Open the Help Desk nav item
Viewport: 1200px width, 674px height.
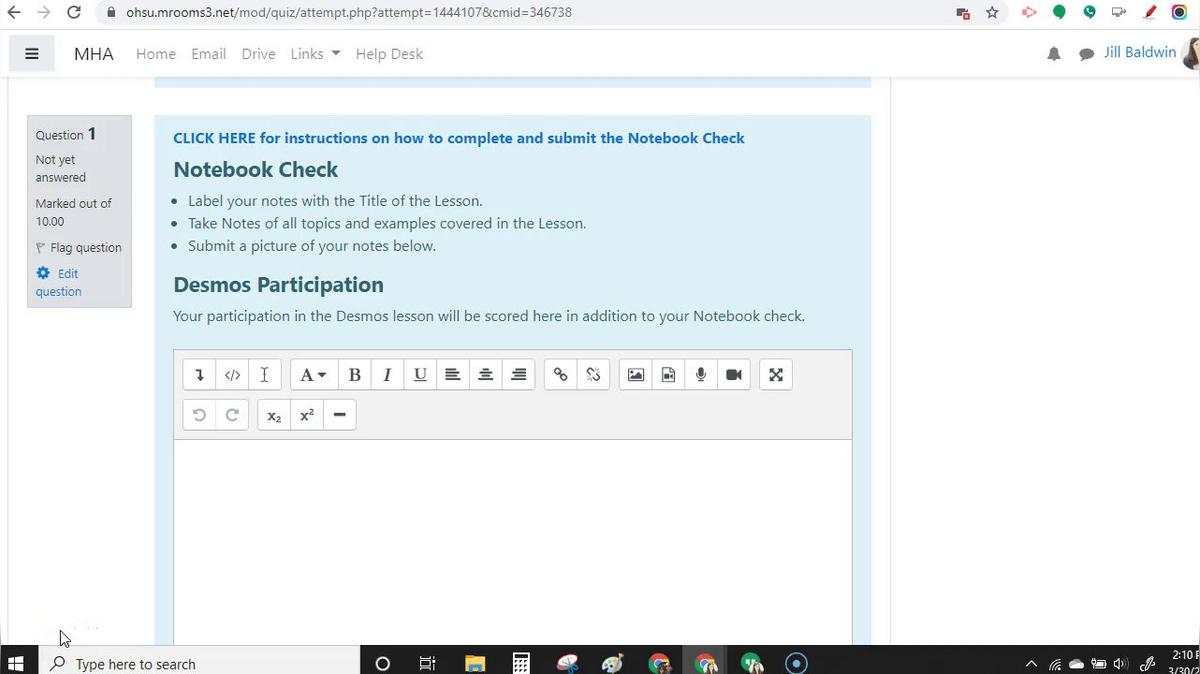pos(389,54)
